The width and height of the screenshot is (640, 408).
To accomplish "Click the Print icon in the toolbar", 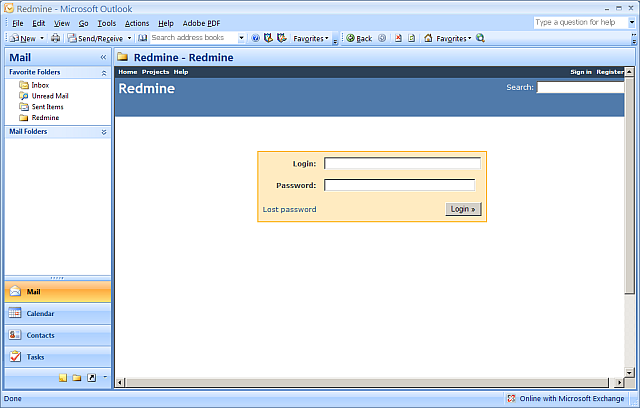I will click(x=55, y=38).
